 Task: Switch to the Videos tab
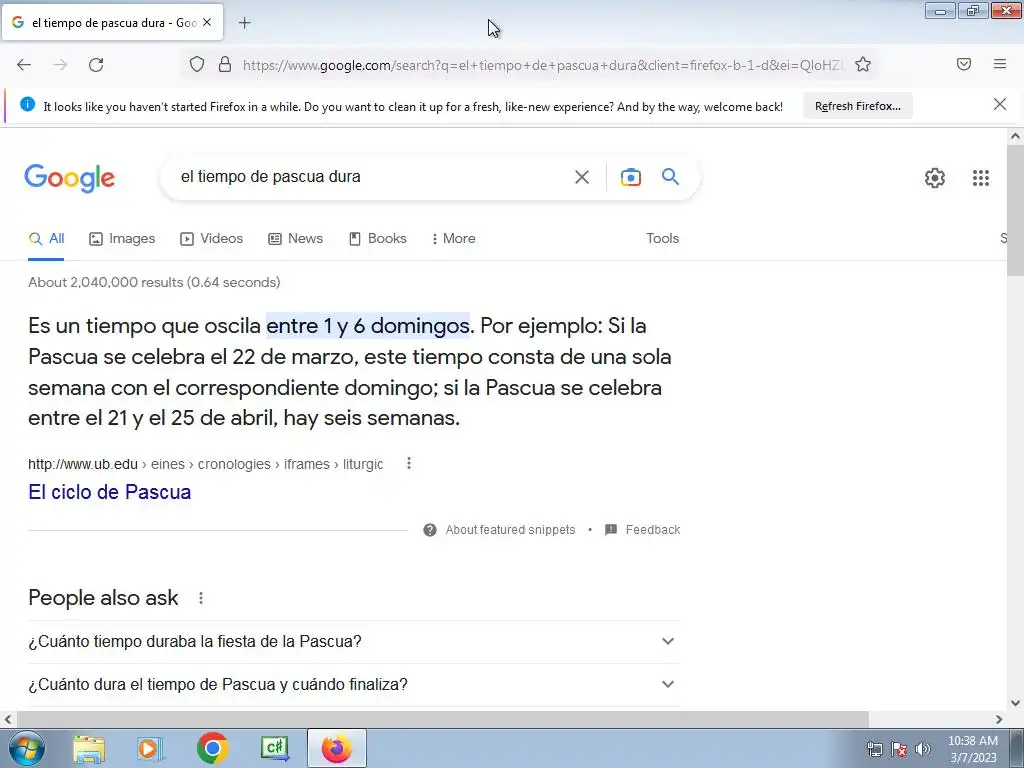pos(212,239)
